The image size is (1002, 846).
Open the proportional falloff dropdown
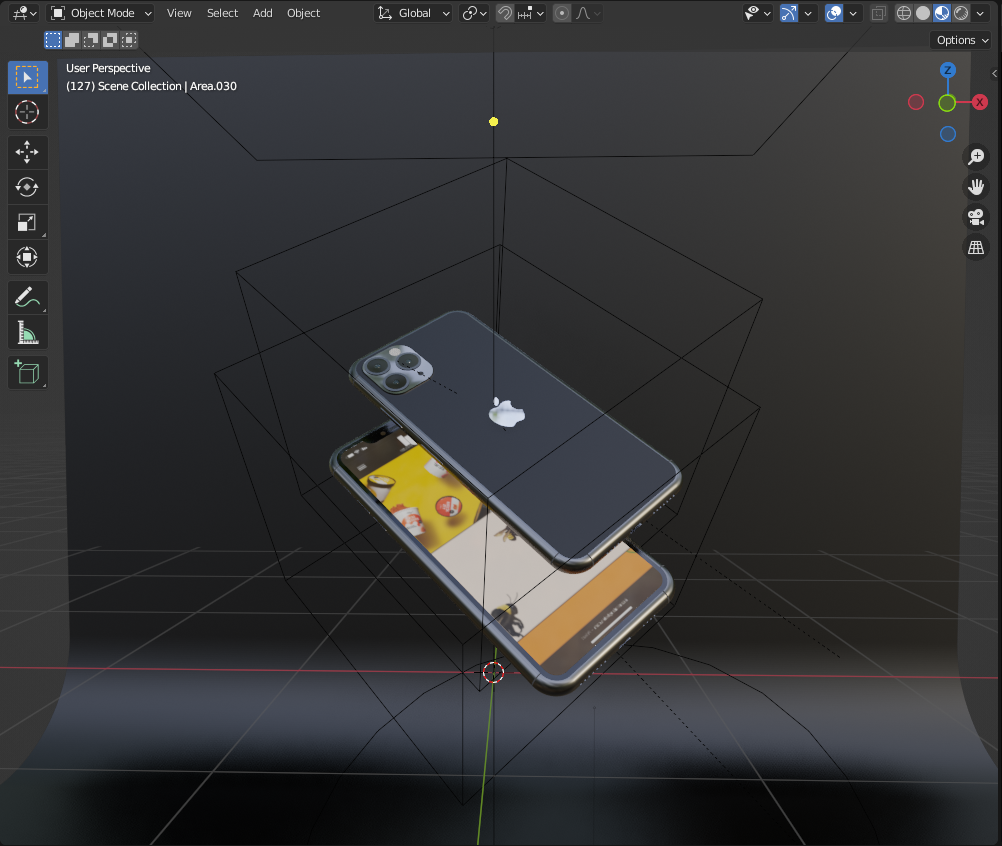coord(587,13)
